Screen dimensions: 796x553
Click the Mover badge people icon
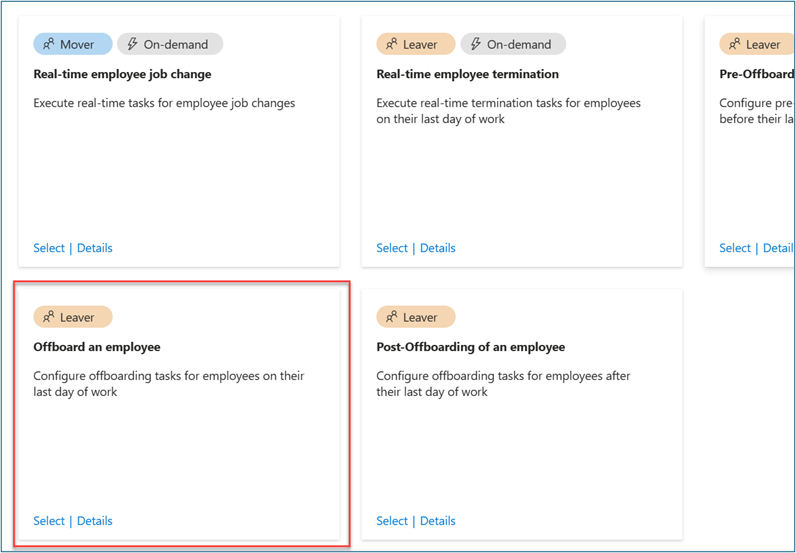(48, 44)
